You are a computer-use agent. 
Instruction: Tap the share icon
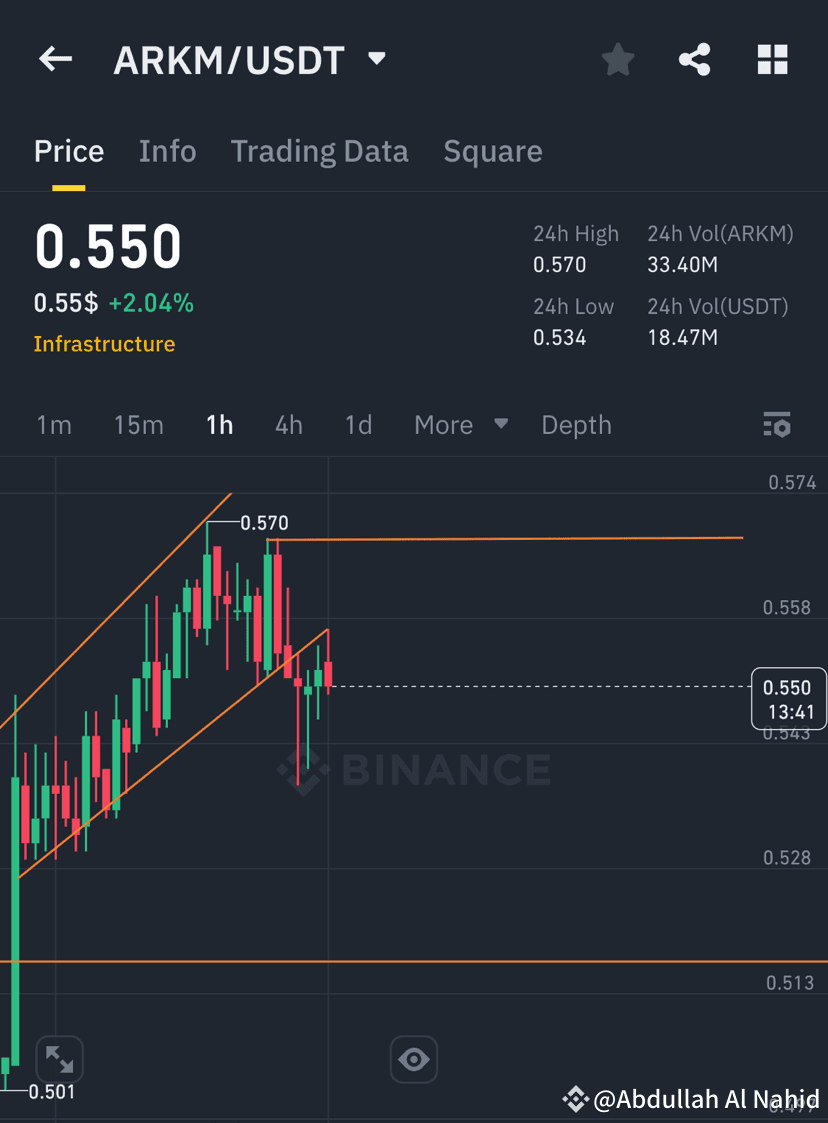695,59
